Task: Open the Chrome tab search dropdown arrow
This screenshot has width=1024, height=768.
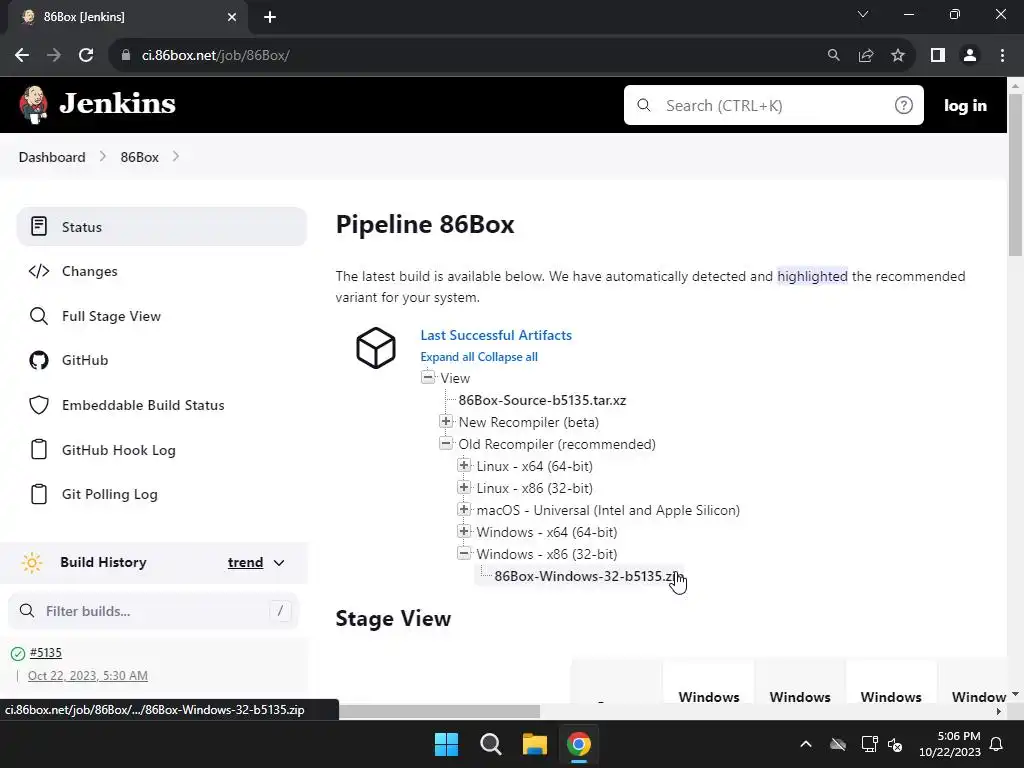Action: (x=863, y=14)
